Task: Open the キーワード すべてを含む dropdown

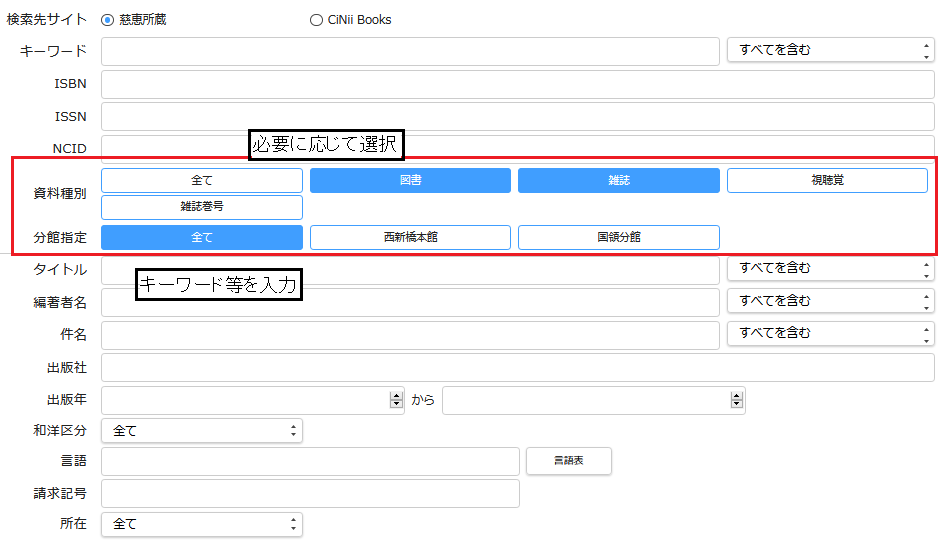Action: (831, 50)
